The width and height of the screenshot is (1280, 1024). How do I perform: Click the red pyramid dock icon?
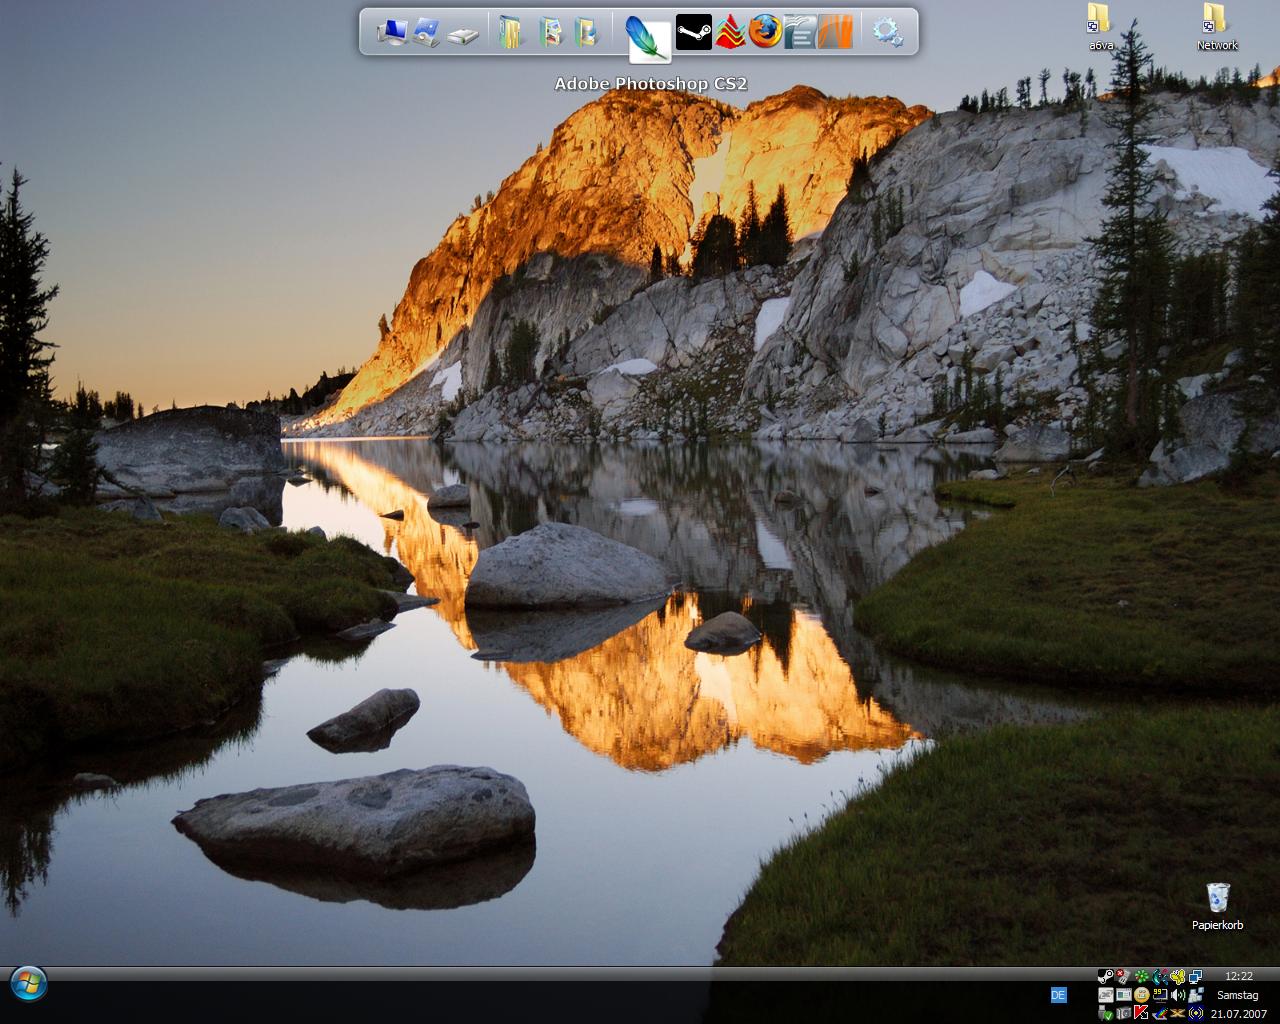730,32
